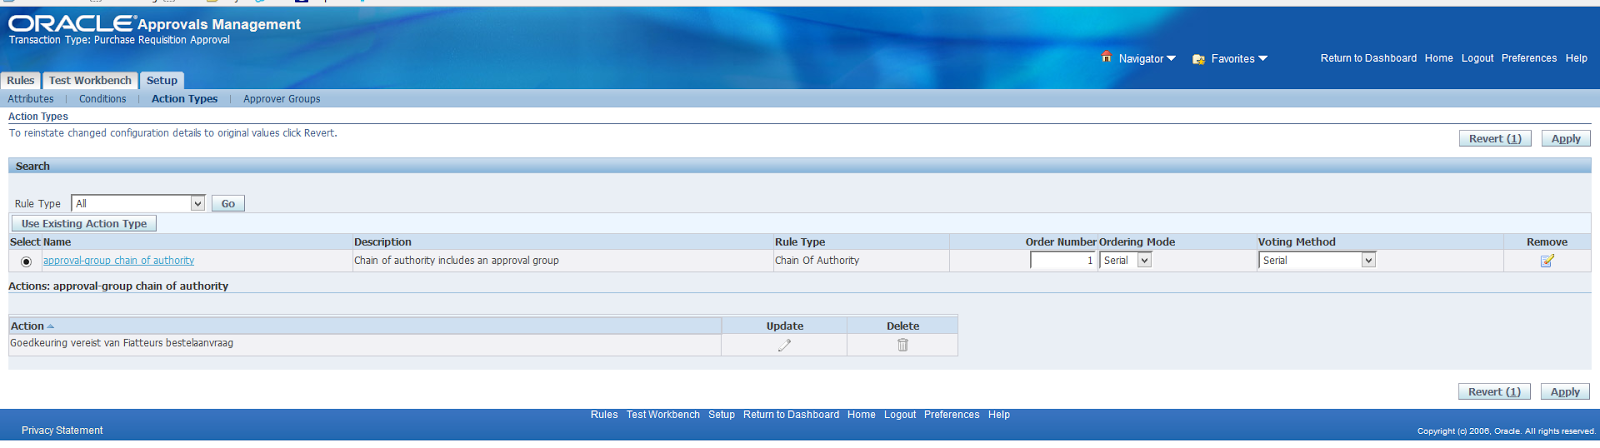The width and height of the screenshot is (1600, 448).
Task: Open the Help link in header
Action: tap(1576, 58)
